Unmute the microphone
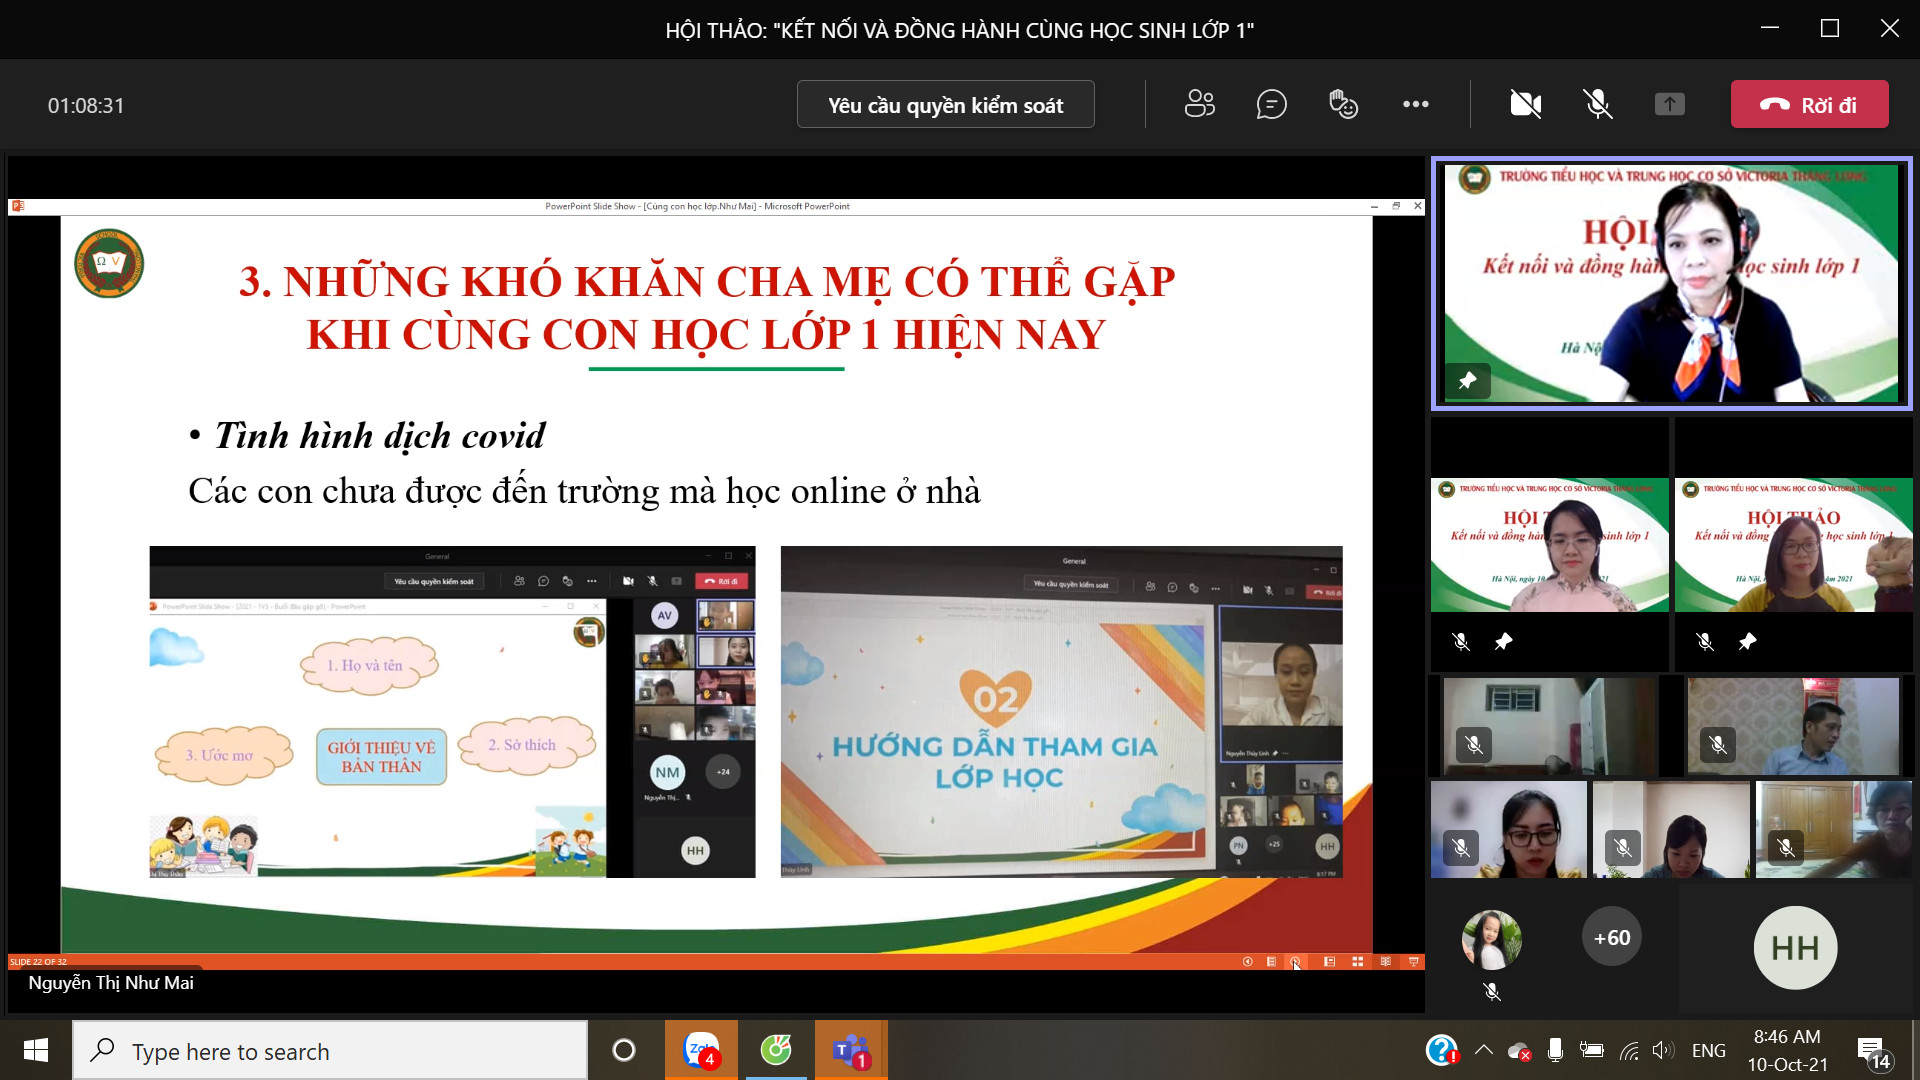This screenshot has height=1080, width=1920. click(x=1597, y=104)
